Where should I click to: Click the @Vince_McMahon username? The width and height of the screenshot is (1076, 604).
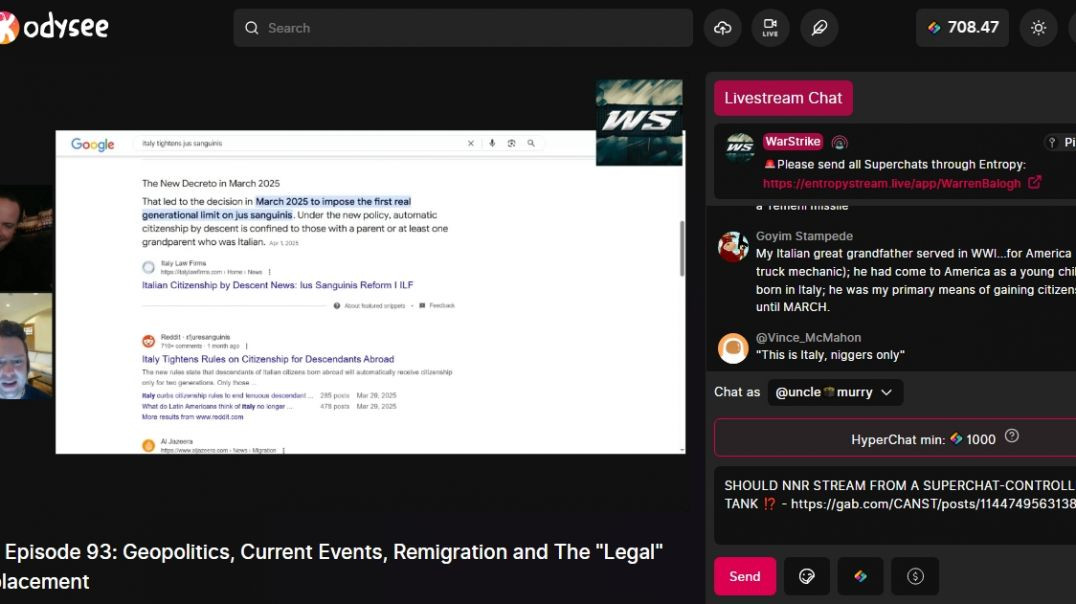tap(808, 337)
